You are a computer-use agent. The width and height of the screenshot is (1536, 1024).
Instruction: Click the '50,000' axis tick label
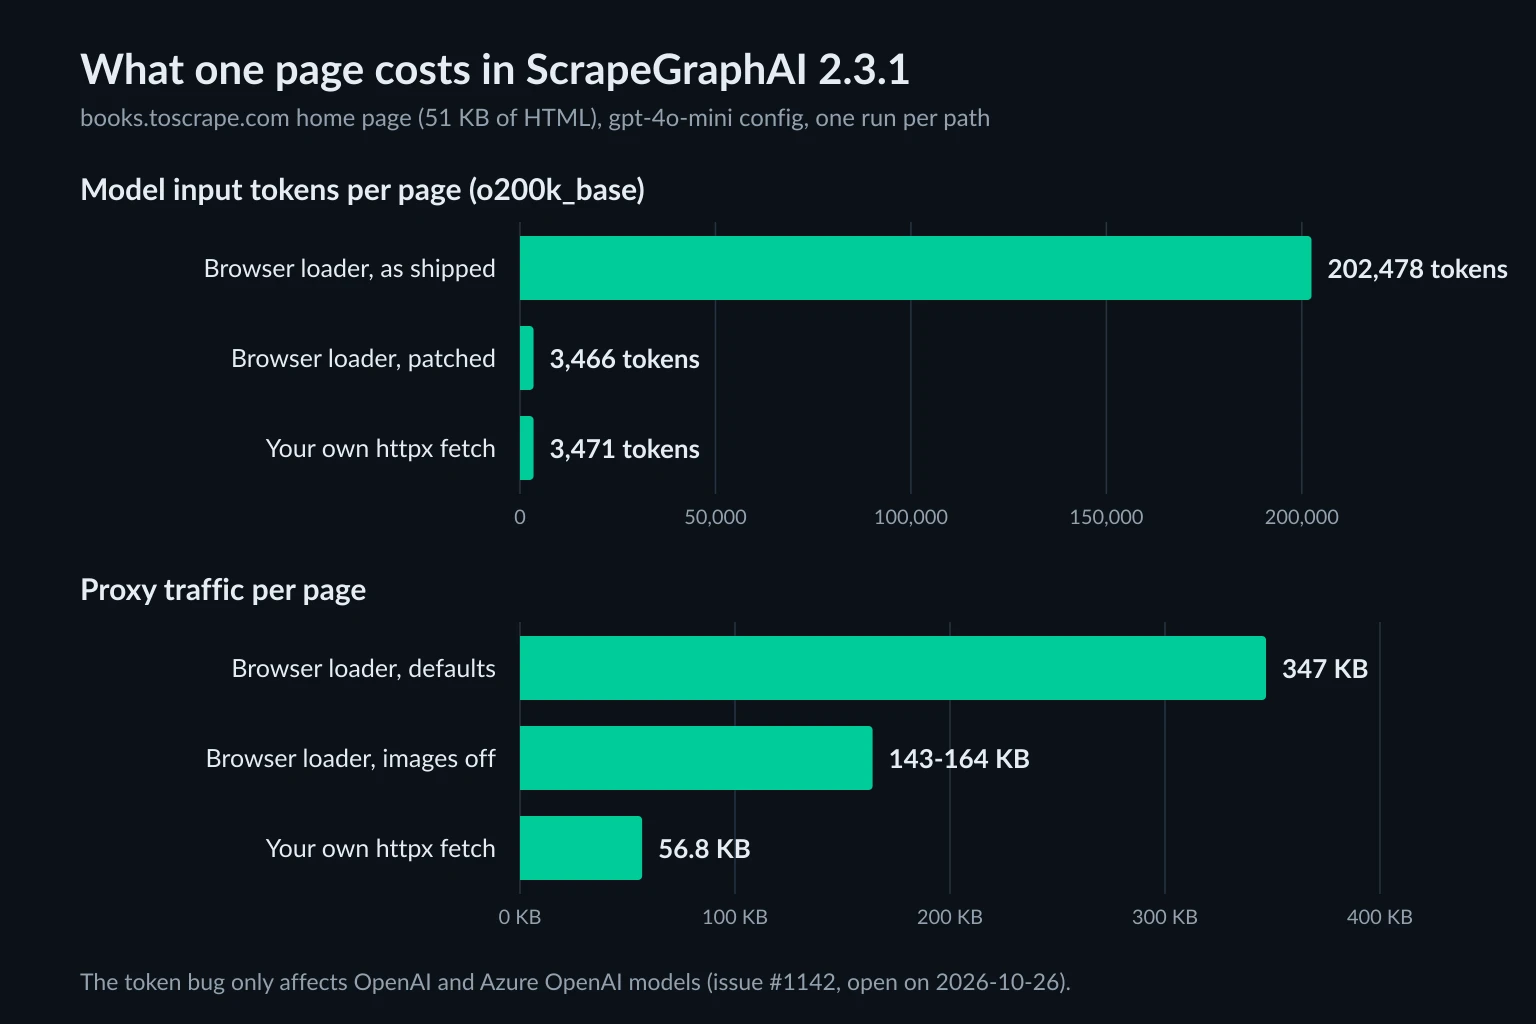click(x=715, y=517)
